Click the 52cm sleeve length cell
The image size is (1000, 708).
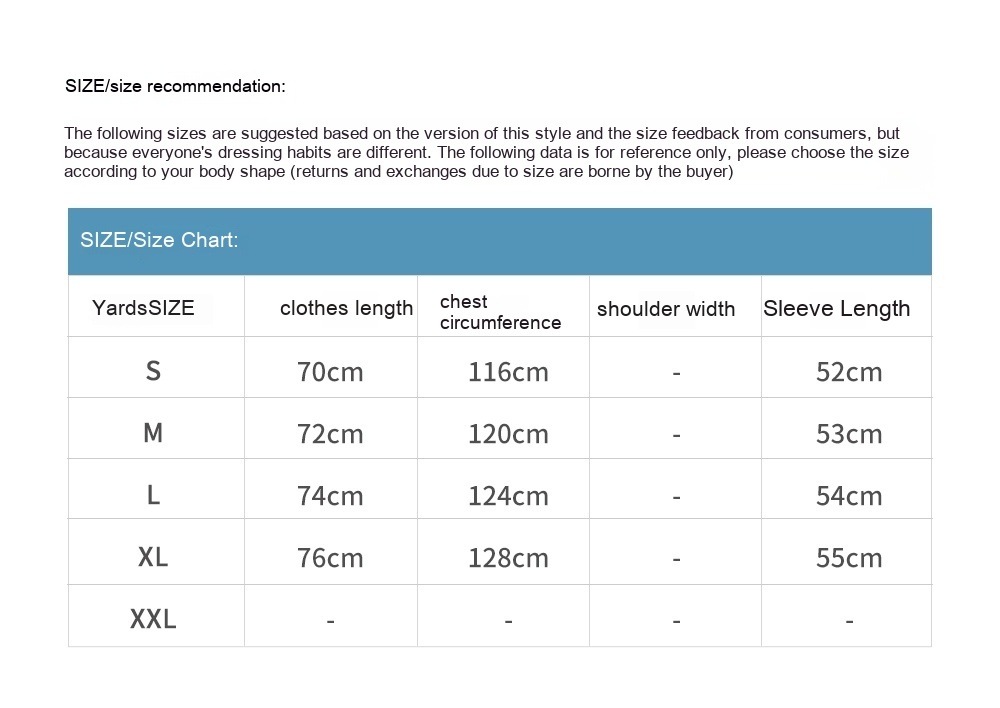849,372
